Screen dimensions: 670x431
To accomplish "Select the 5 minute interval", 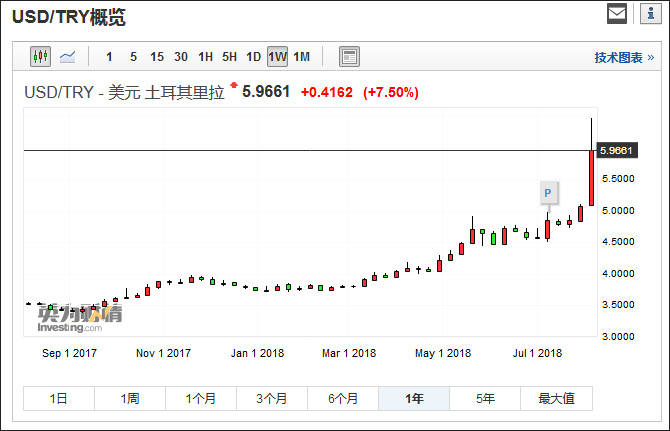I will pyautogui.click(x=133, y=57).
